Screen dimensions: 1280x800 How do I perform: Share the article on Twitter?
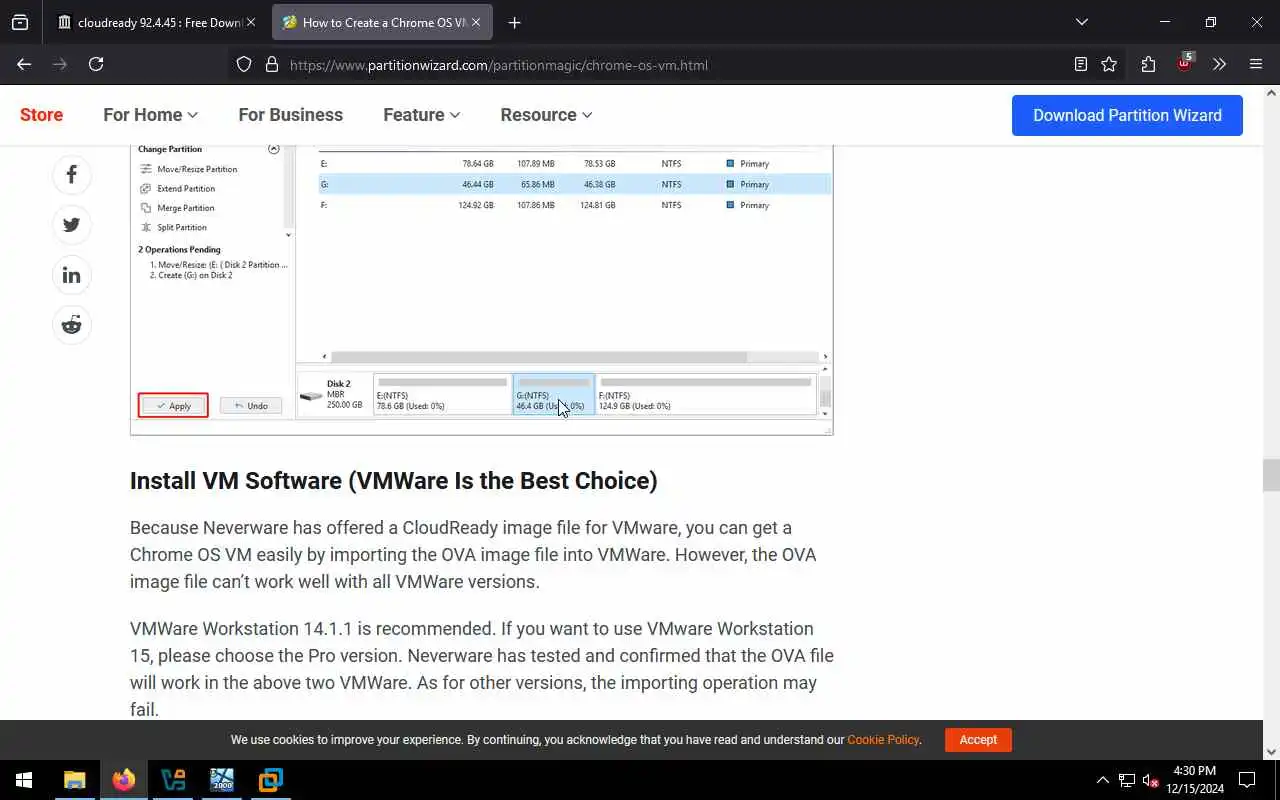coord(72,225)
